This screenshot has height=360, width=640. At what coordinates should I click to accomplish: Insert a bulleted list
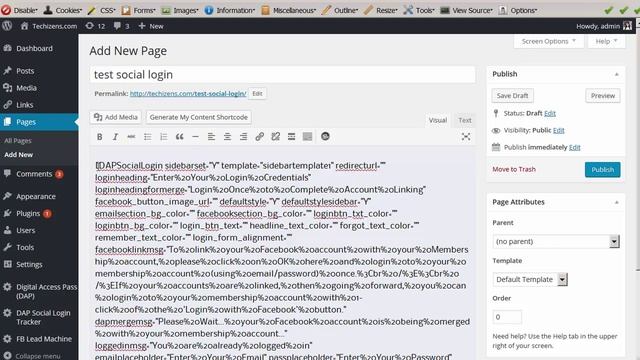coord(147,137)
